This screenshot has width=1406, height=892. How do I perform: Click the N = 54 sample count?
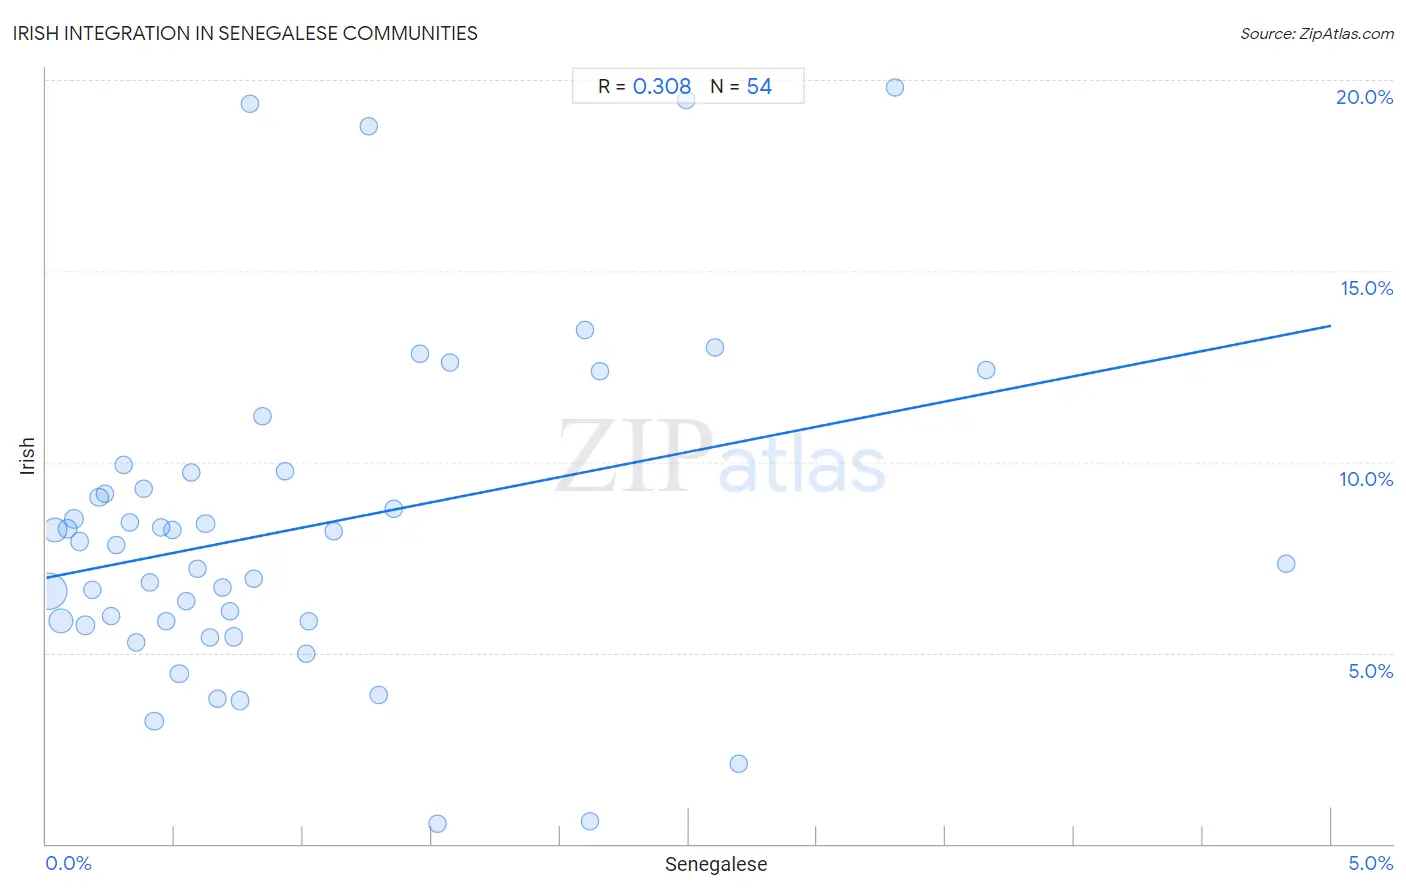pos(741,87)
